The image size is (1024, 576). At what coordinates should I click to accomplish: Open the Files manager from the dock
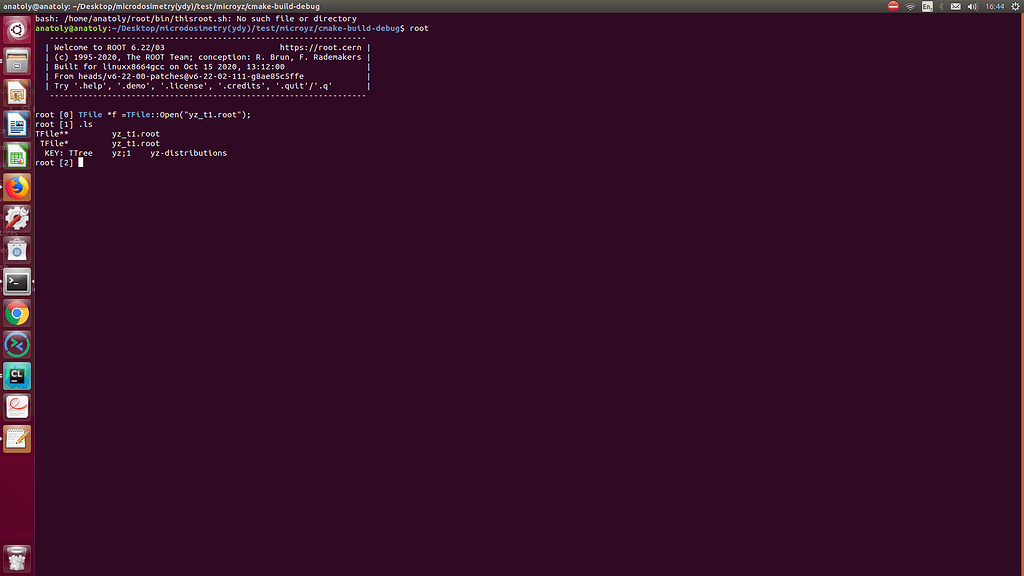click(17, 62)
